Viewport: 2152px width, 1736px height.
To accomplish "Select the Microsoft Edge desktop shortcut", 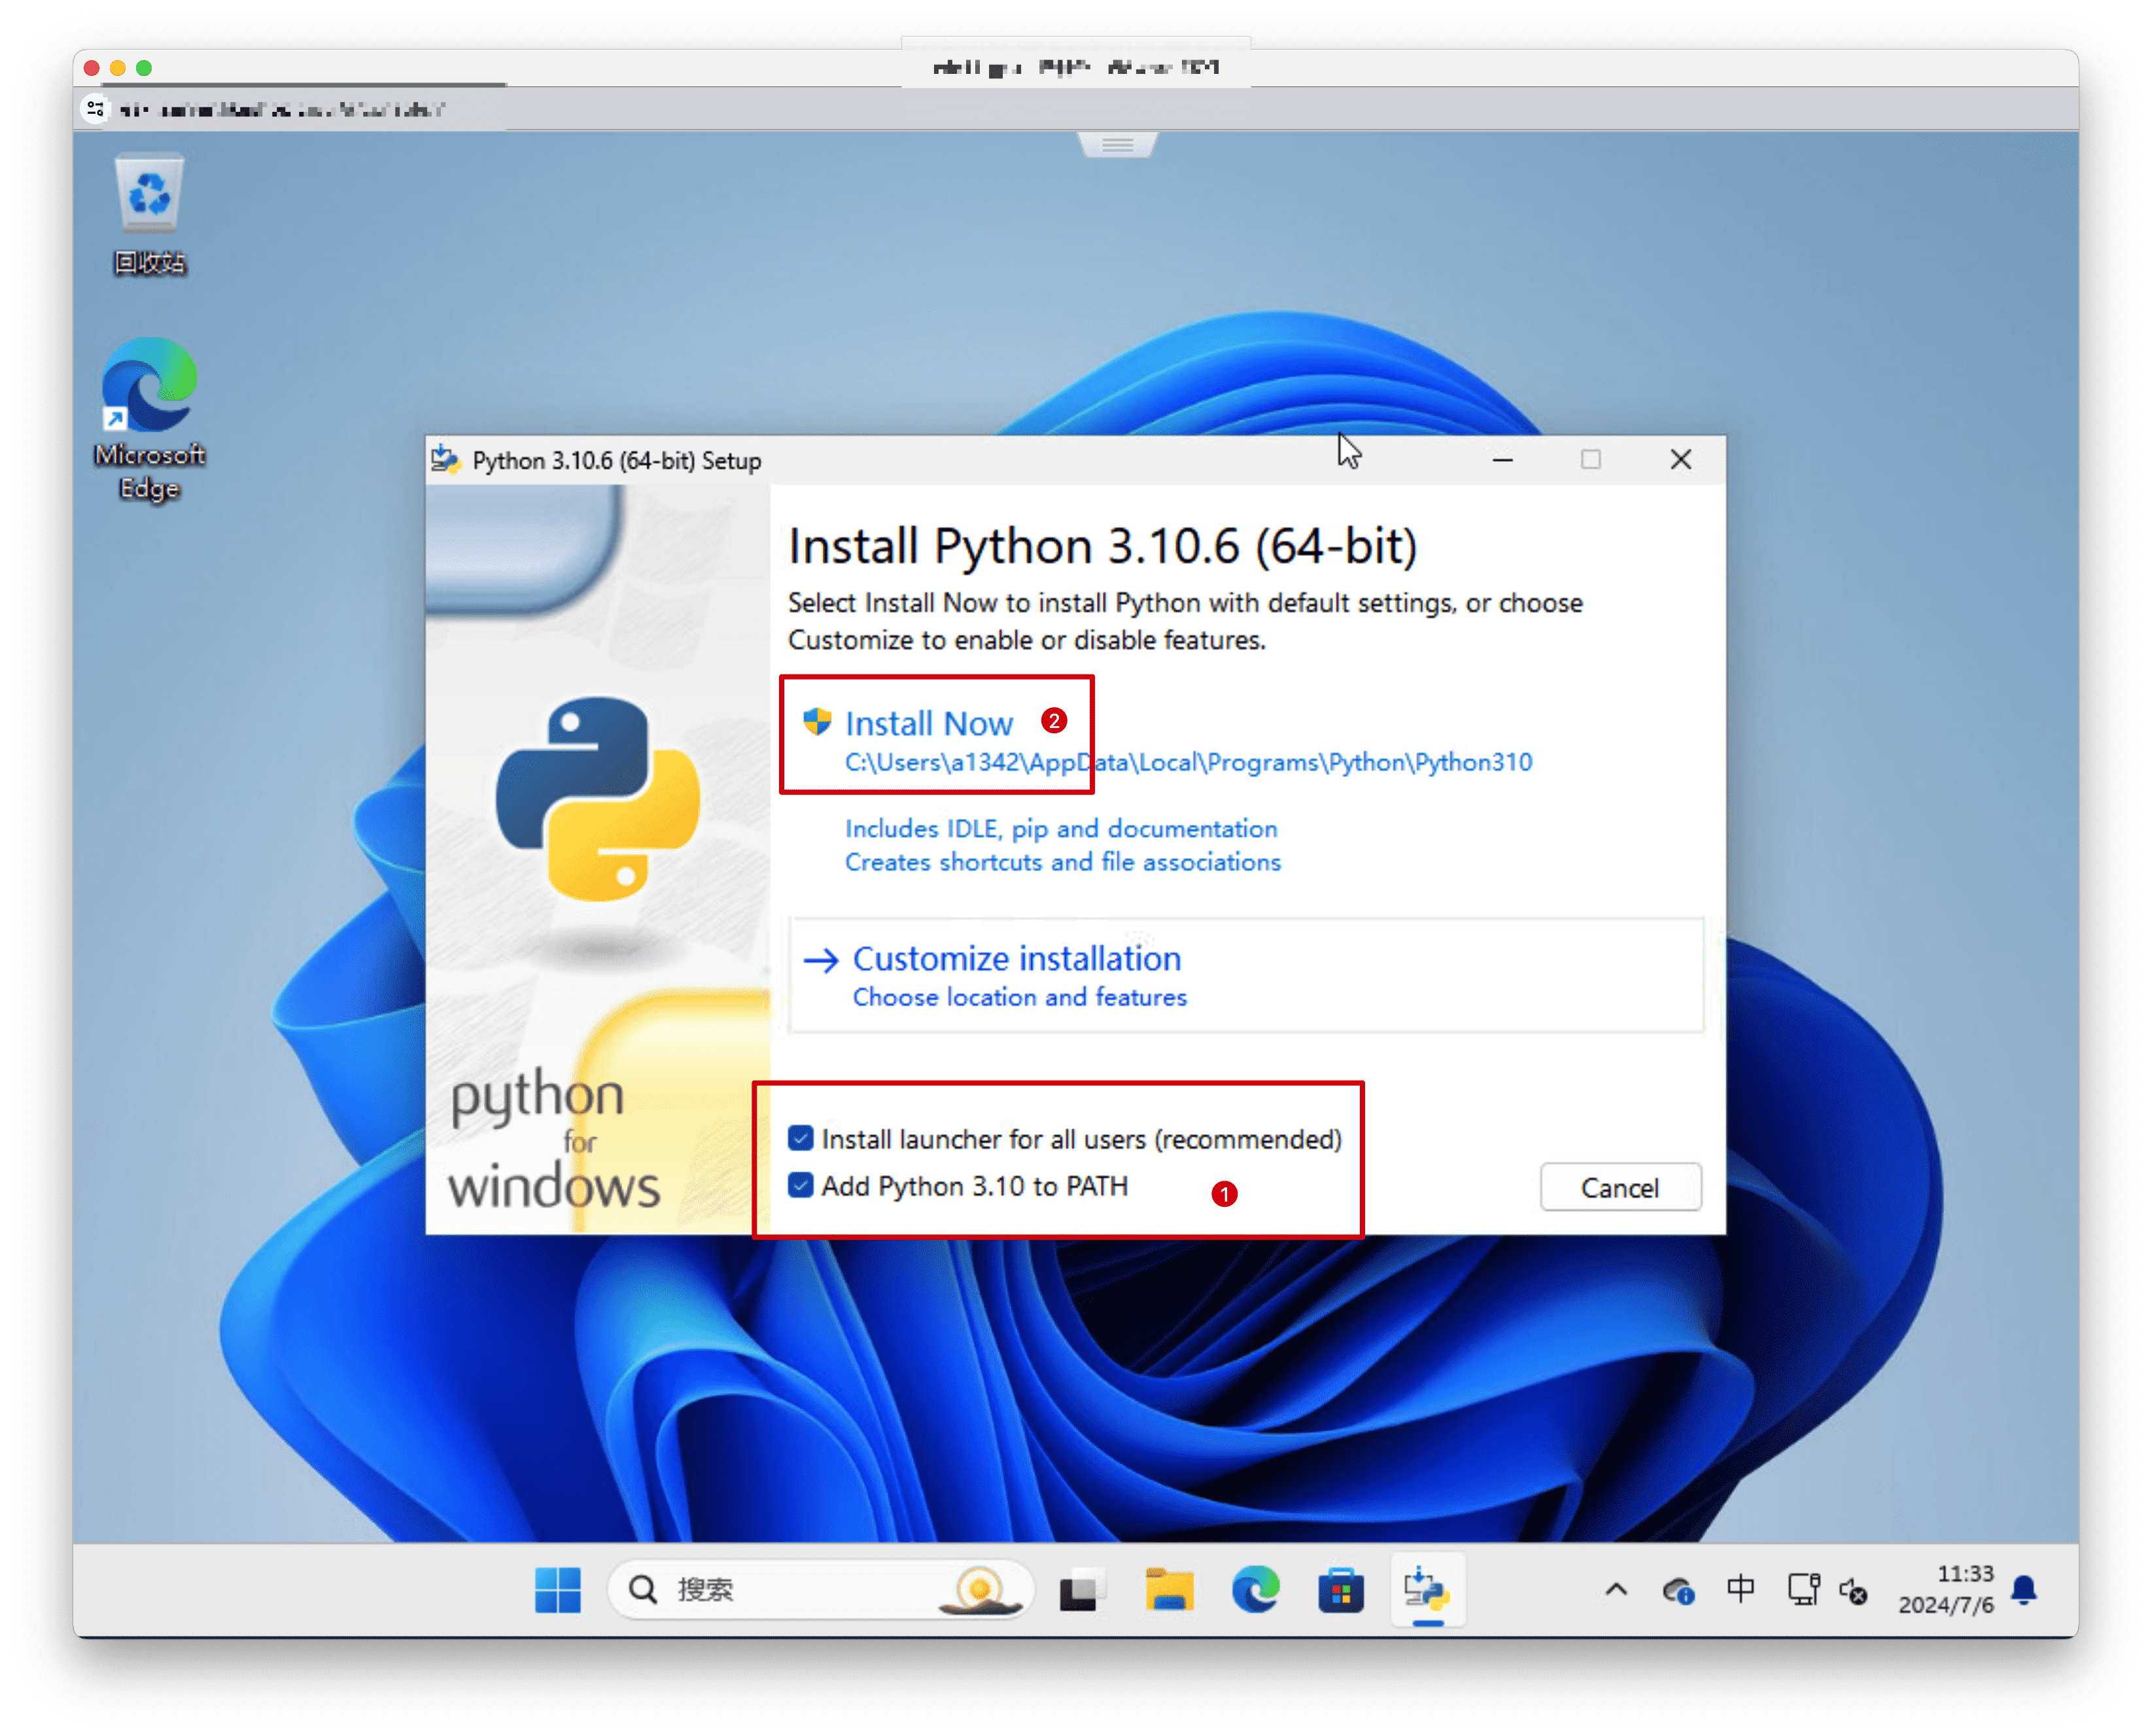I will pyautogui.click(x=149, y=419).
